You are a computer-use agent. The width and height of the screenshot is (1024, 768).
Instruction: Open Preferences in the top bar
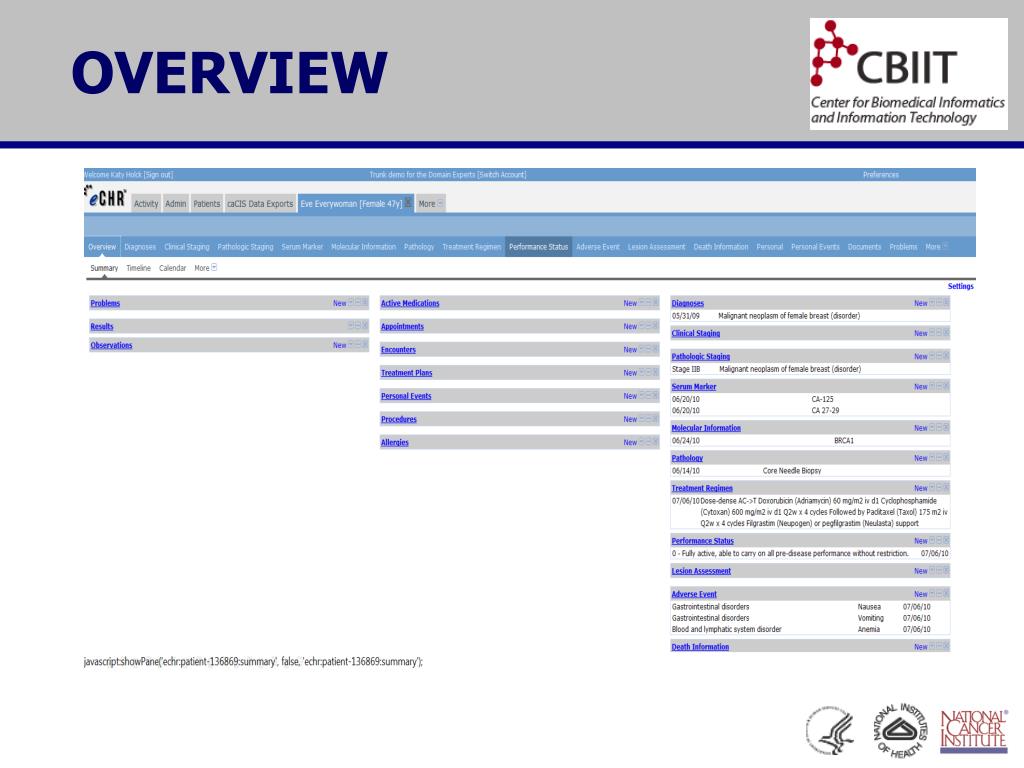880,174
